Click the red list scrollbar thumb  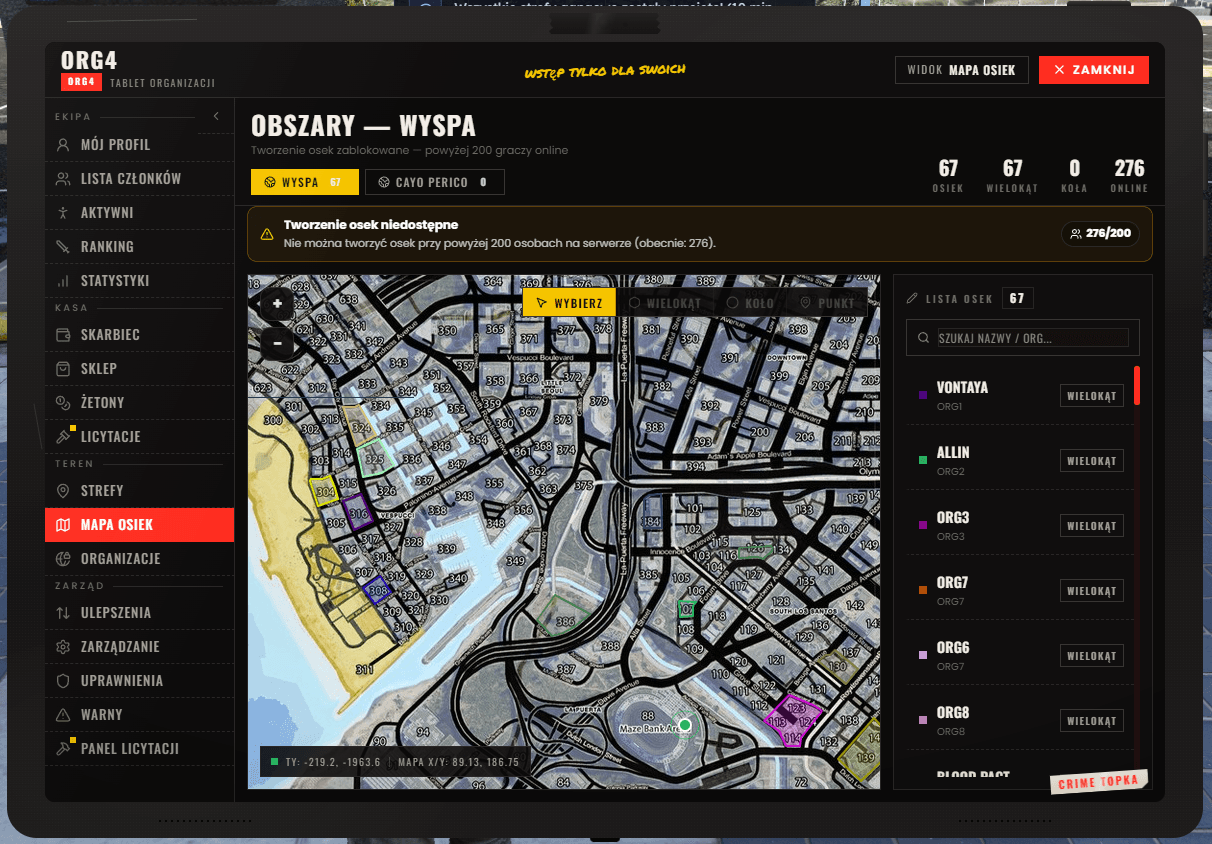pyautogui.click(x=1137, y=386)
